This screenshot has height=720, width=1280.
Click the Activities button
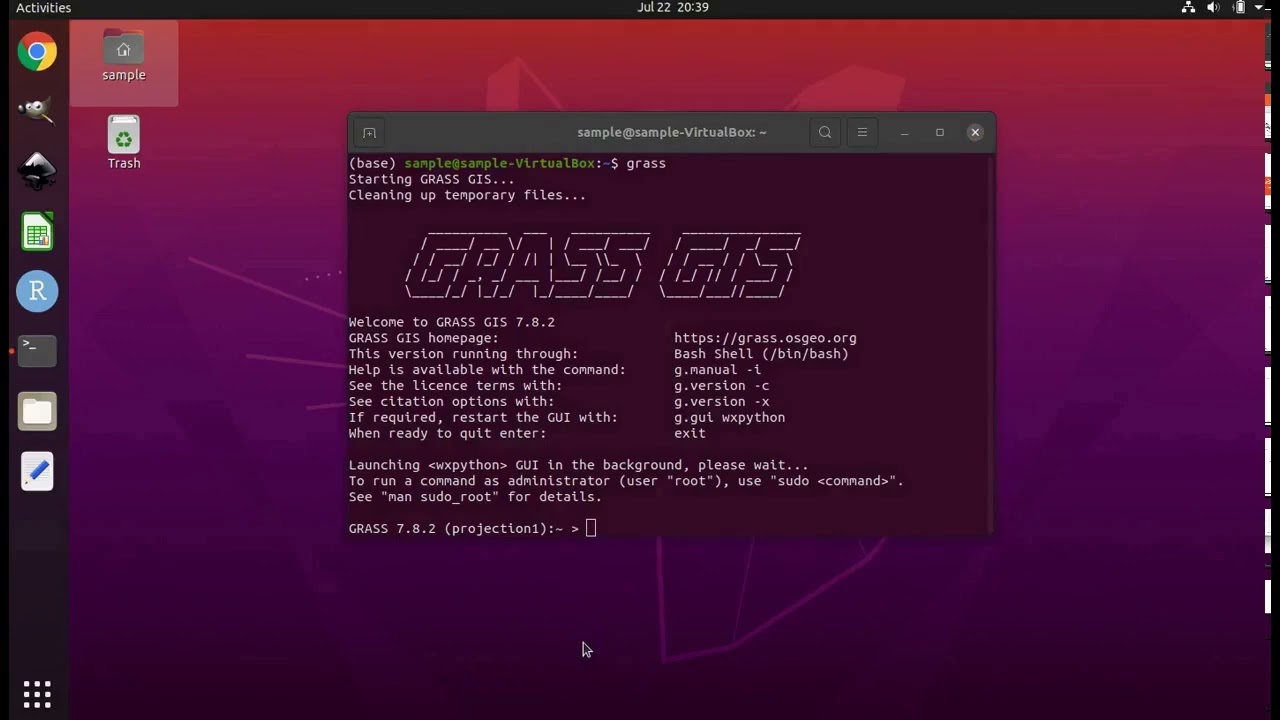tap(44, 8)
